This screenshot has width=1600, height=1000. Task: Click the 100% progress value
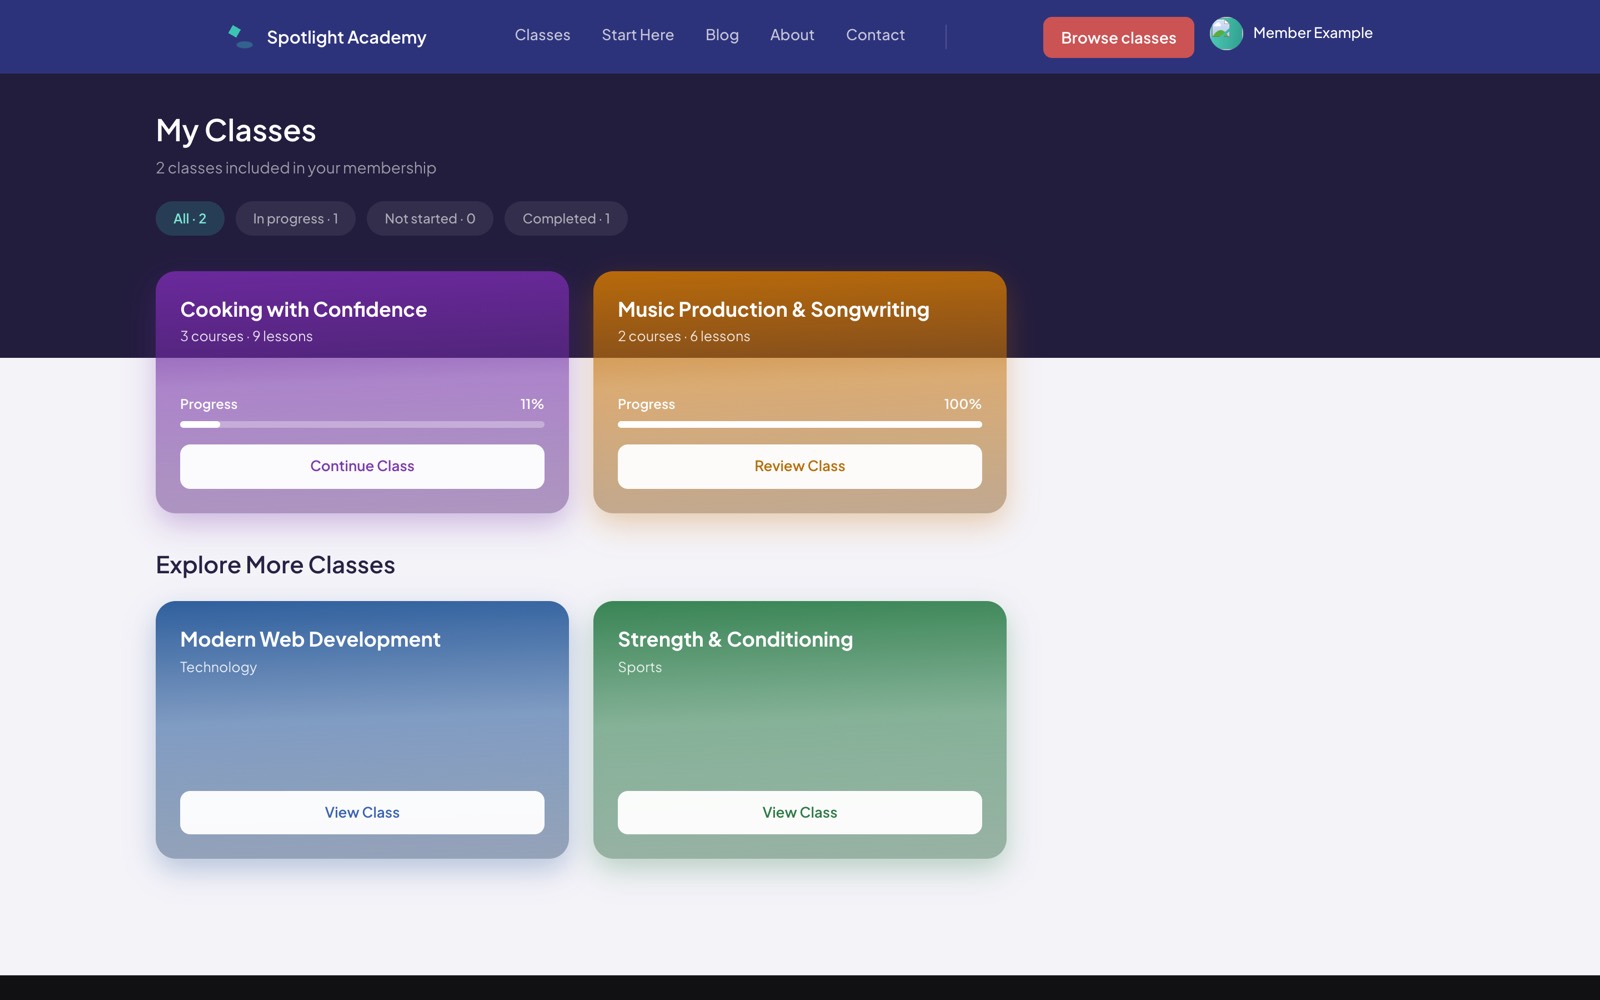tap(962, 404)
